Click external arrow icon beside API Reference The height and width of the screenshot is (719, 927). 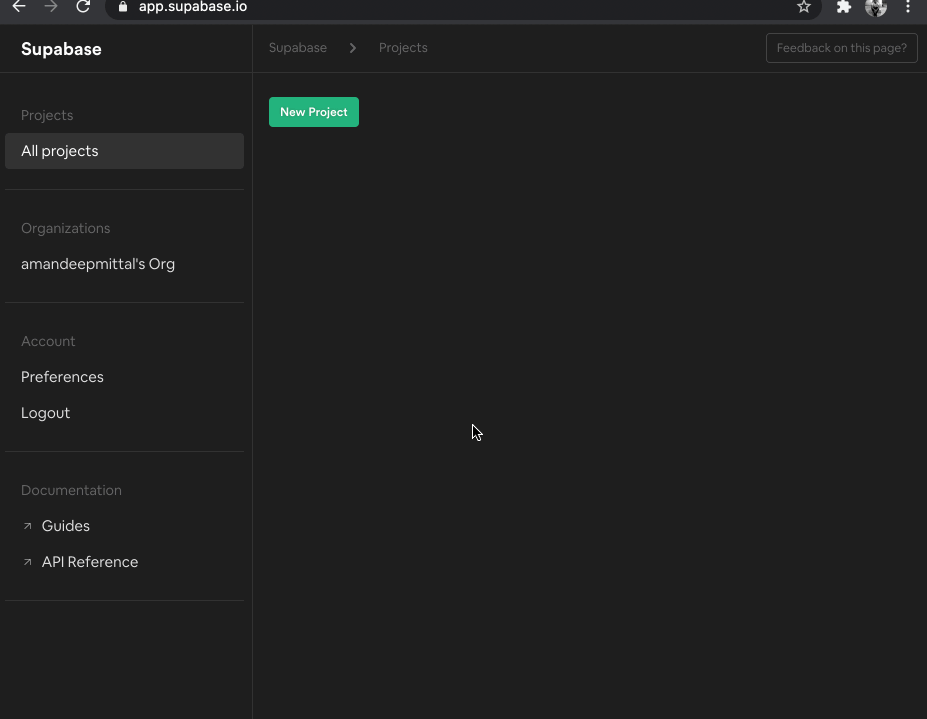[x=27, y=562]
